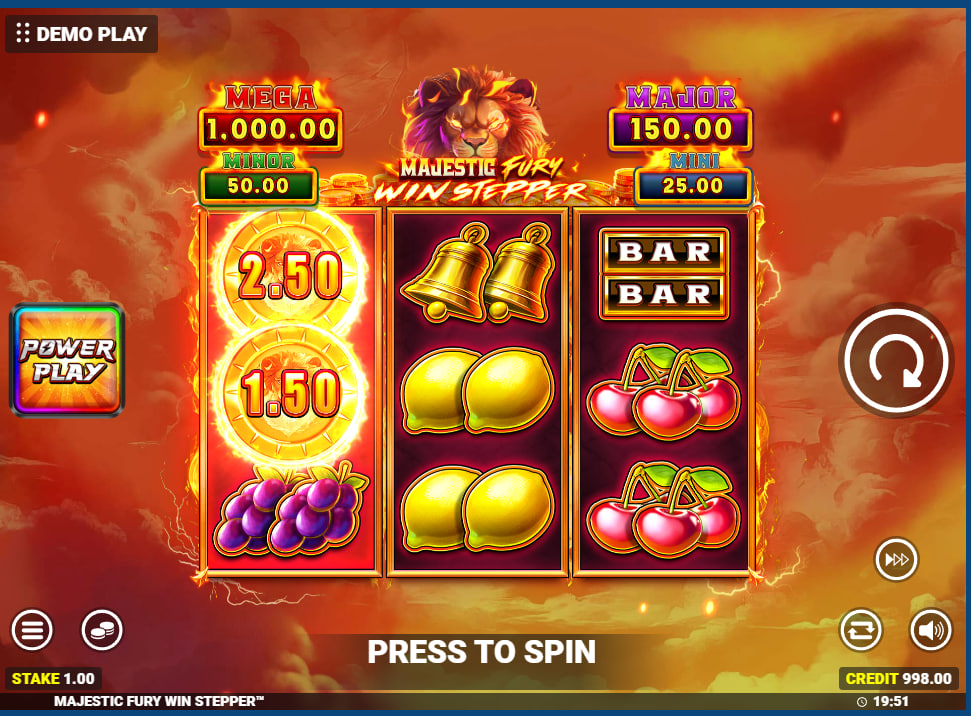Click the 1.50 fire coin symbol
This screenshot has width=971, height=716.
pyautogui.click(x=290, y=392)
